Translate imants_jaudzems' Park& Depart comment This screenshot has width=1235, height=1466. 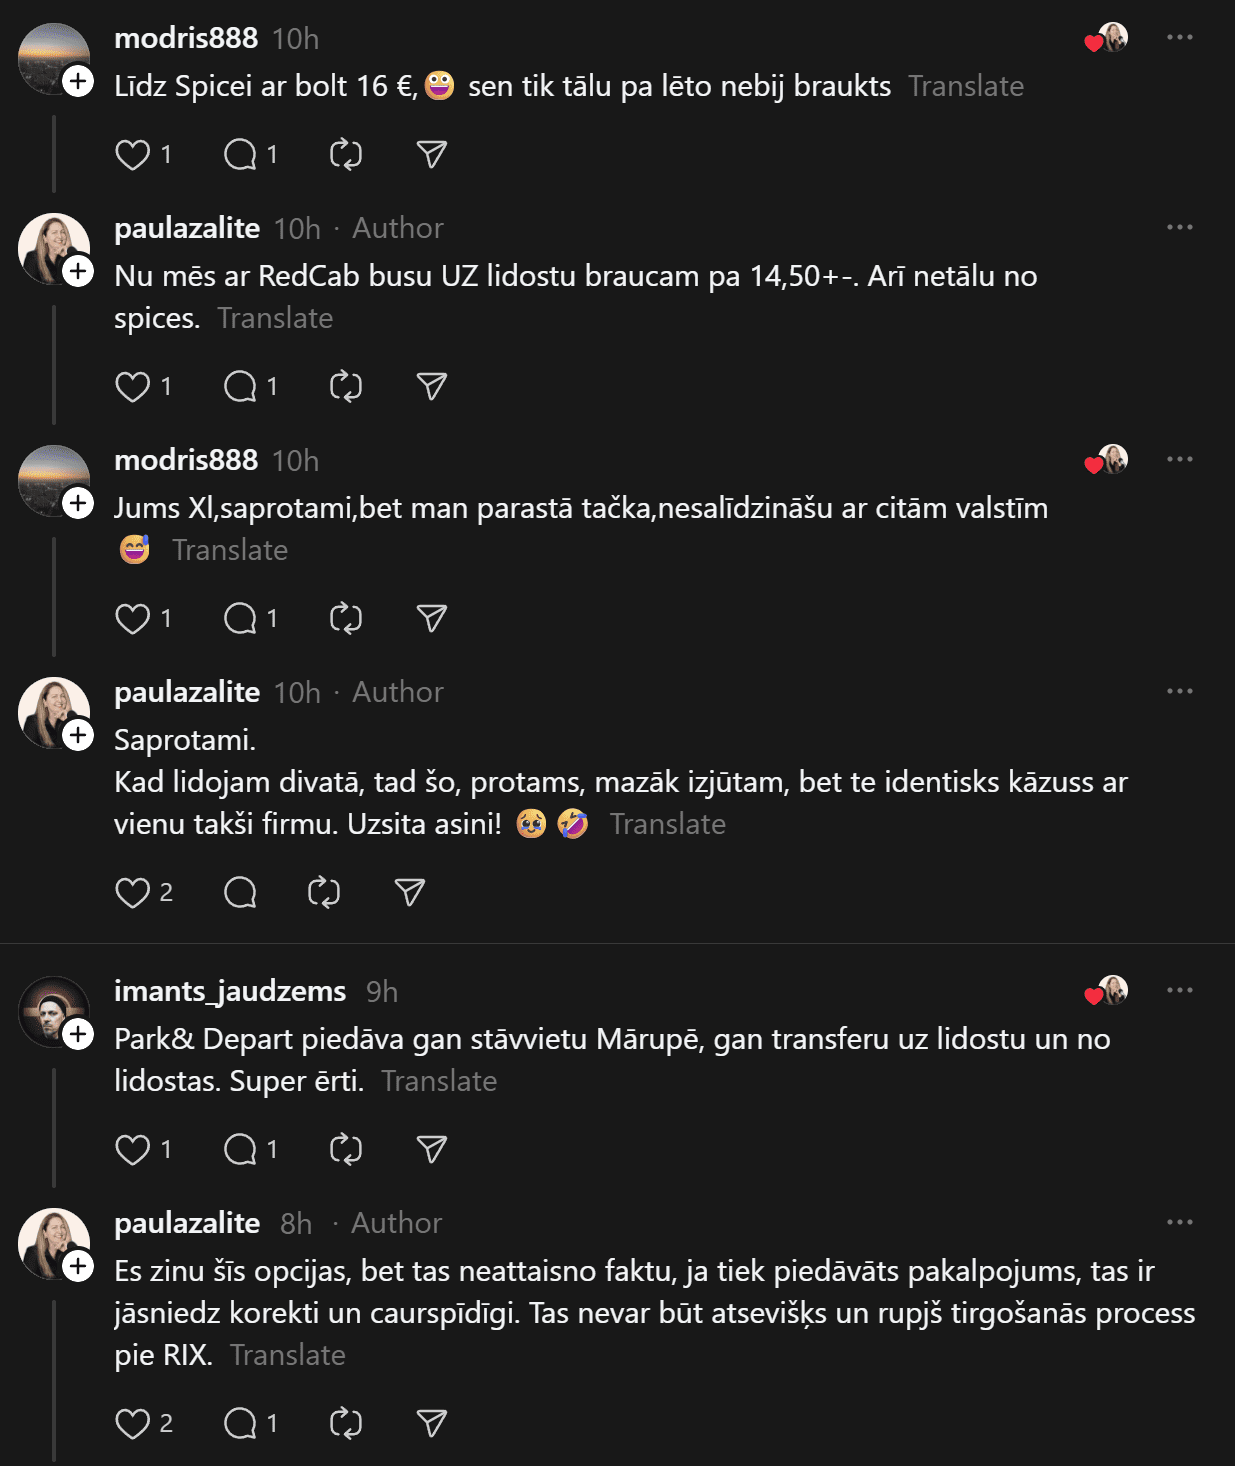click(439, 1082)
